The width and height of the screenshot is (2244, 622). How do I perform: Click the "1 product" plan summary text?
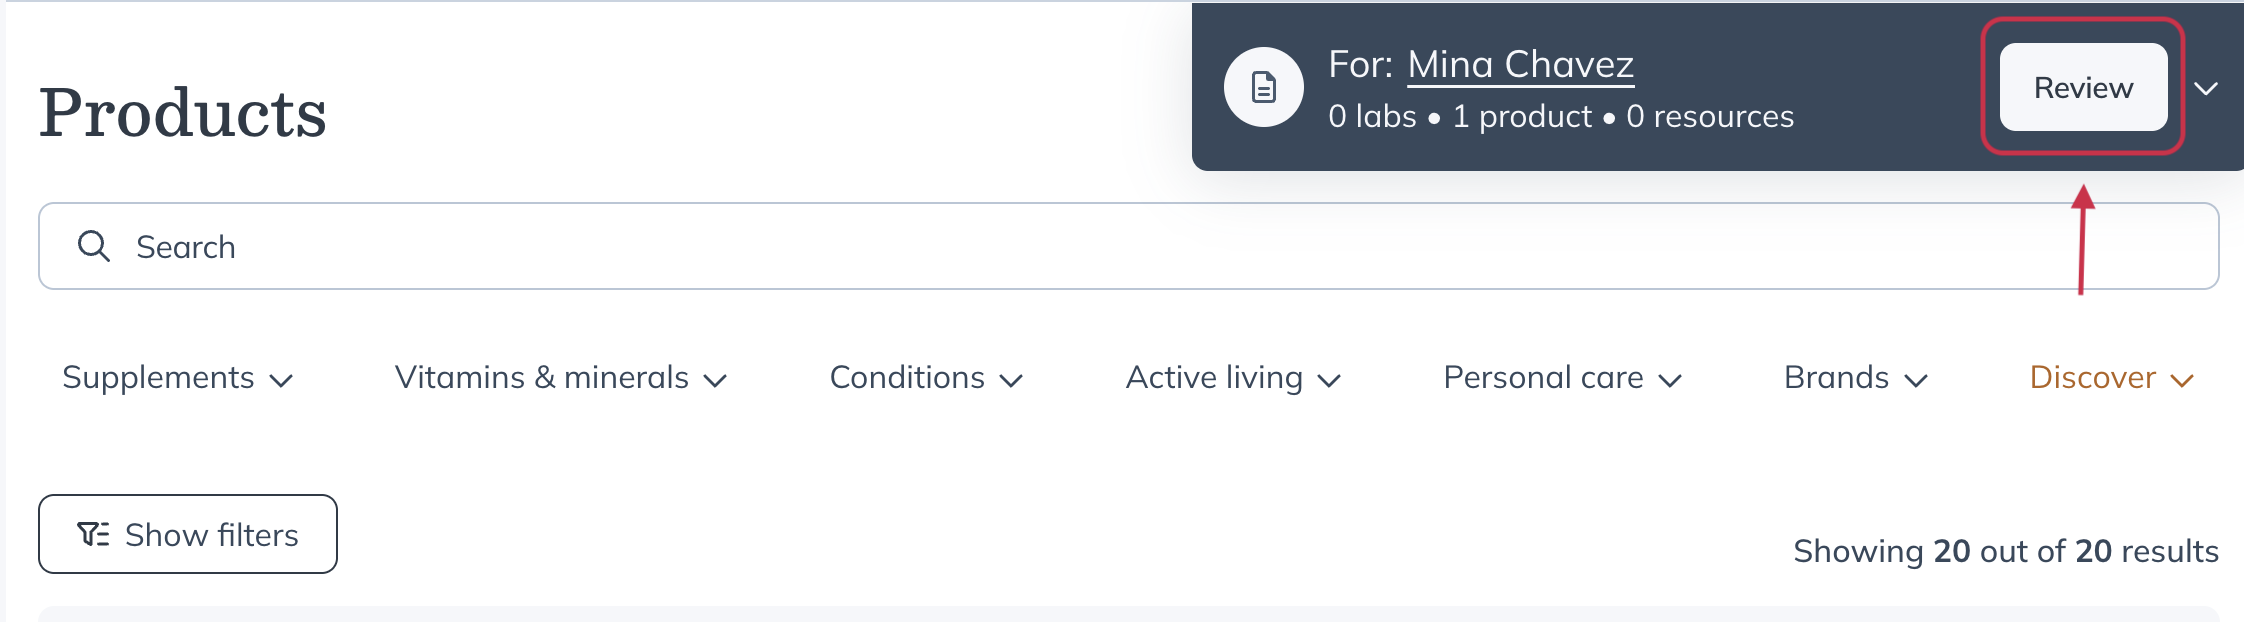tap(1522, 117)
